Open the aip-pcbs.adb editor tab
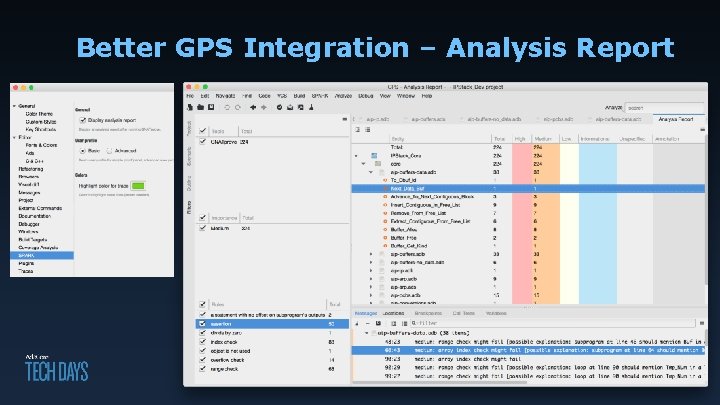This screenshot has width=720, height=405. pos(558,119)
